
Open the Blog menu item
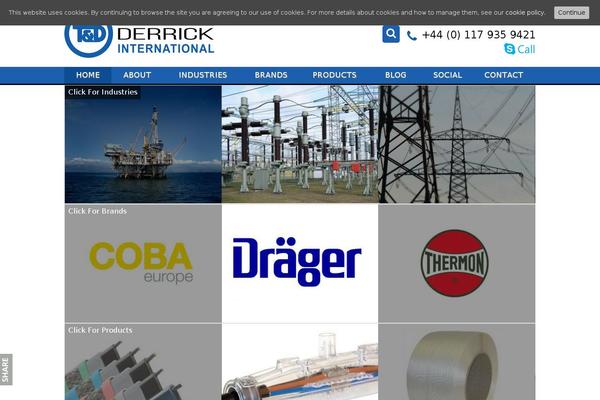click(x=395, y=75)
